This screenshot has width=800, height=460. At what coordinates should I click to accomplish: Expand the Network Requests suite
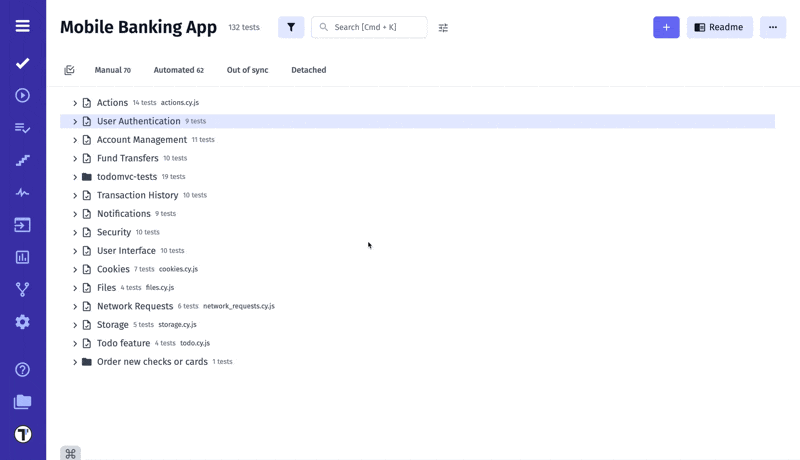(75, 307)
